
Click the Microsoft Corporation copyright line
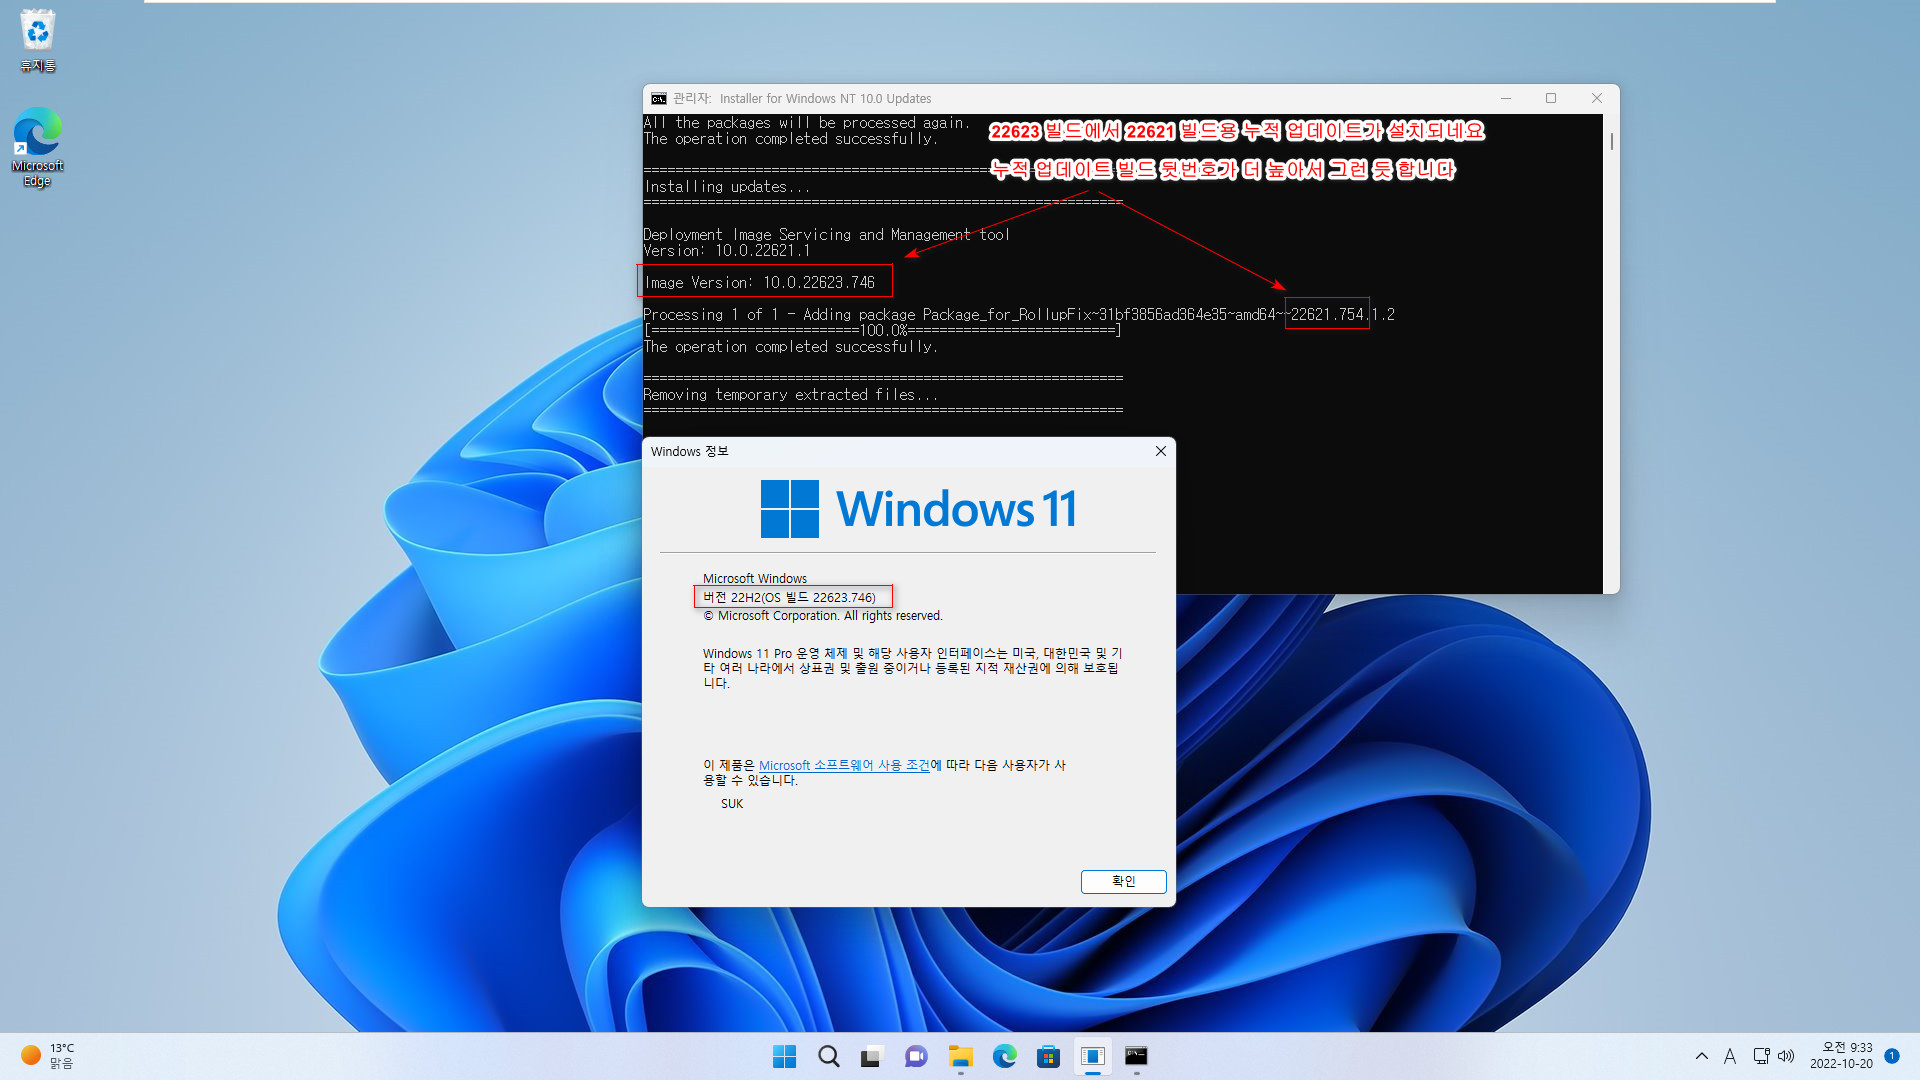822,616
